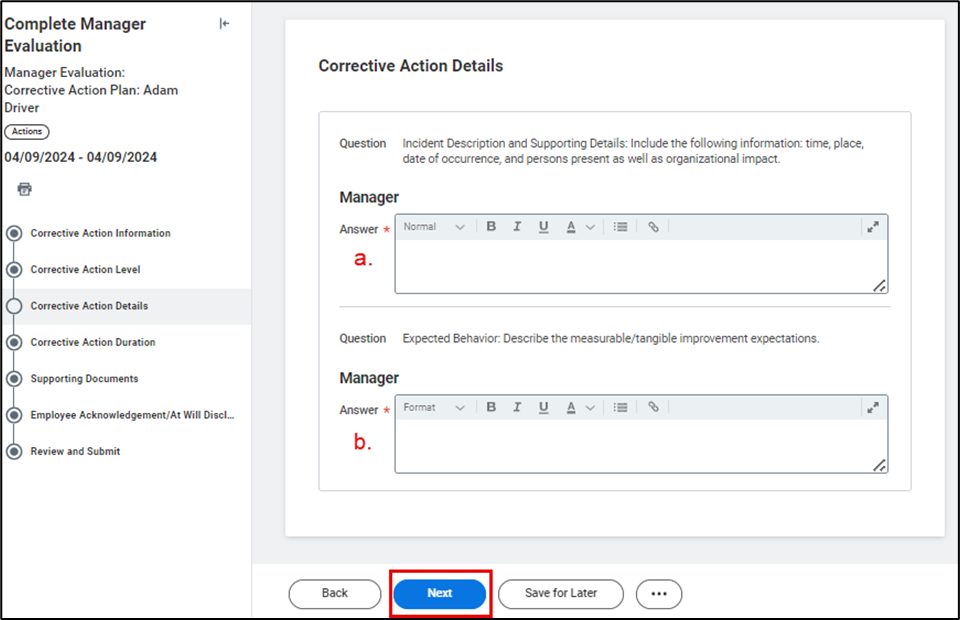Screen dimensions: 960x620
Task: Open the Format style dropdown
Action: click(434, 408)
